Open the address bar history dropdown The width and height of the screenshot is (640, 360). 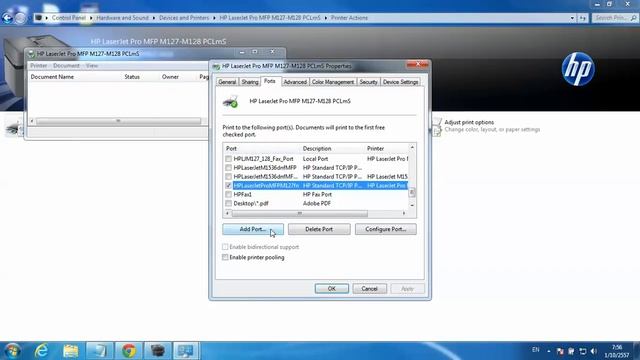click(572, 18)
